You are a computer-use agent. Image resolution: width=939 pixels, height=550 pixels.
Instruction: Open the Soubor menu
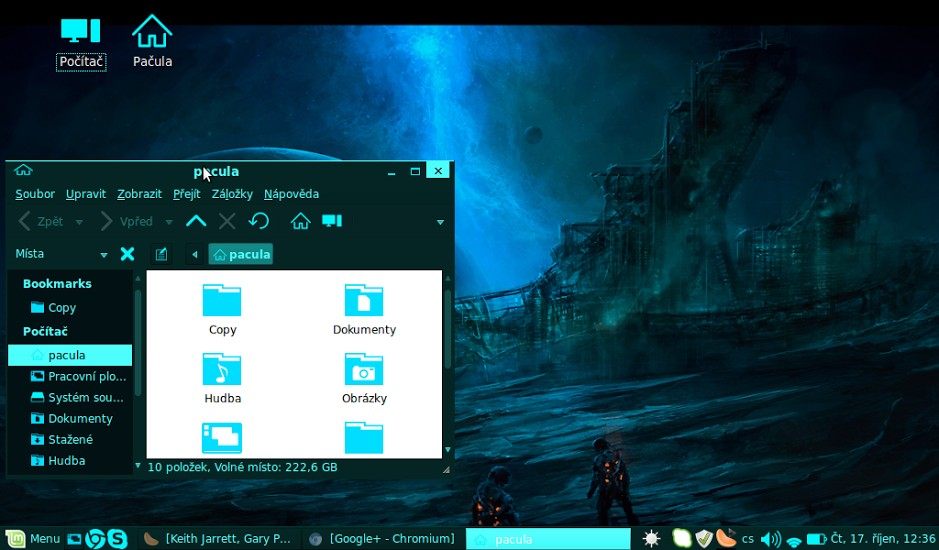pos(35,194)
